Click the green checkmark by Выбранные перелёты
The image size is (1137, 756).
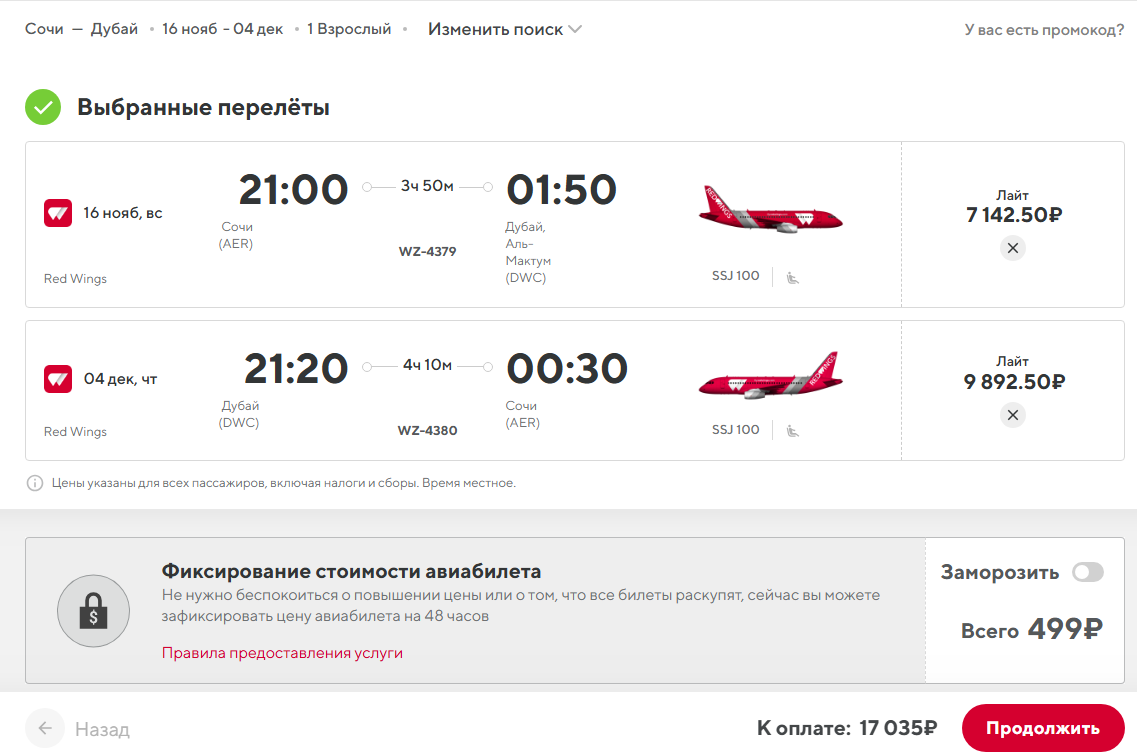[43, 107]
